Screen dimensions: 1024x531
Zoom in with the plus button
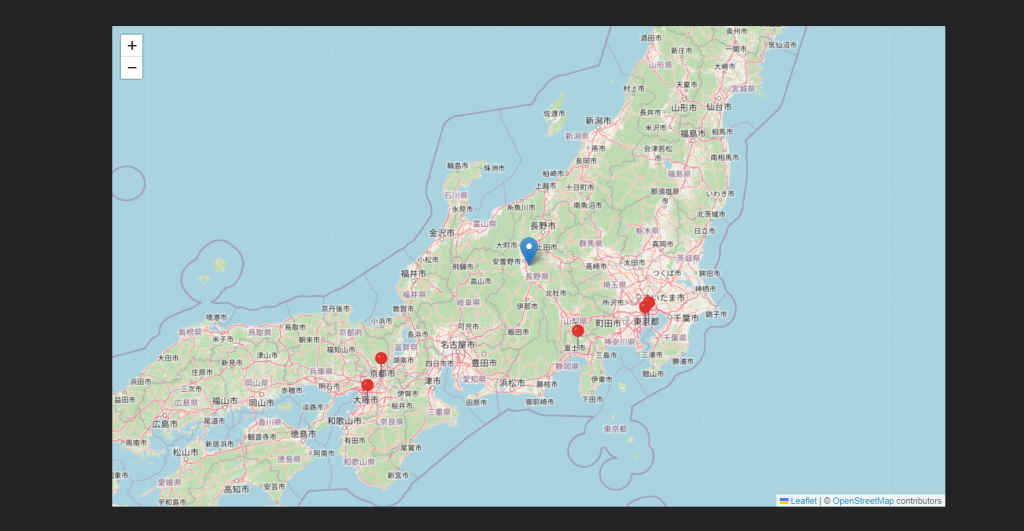pos(132,46)
